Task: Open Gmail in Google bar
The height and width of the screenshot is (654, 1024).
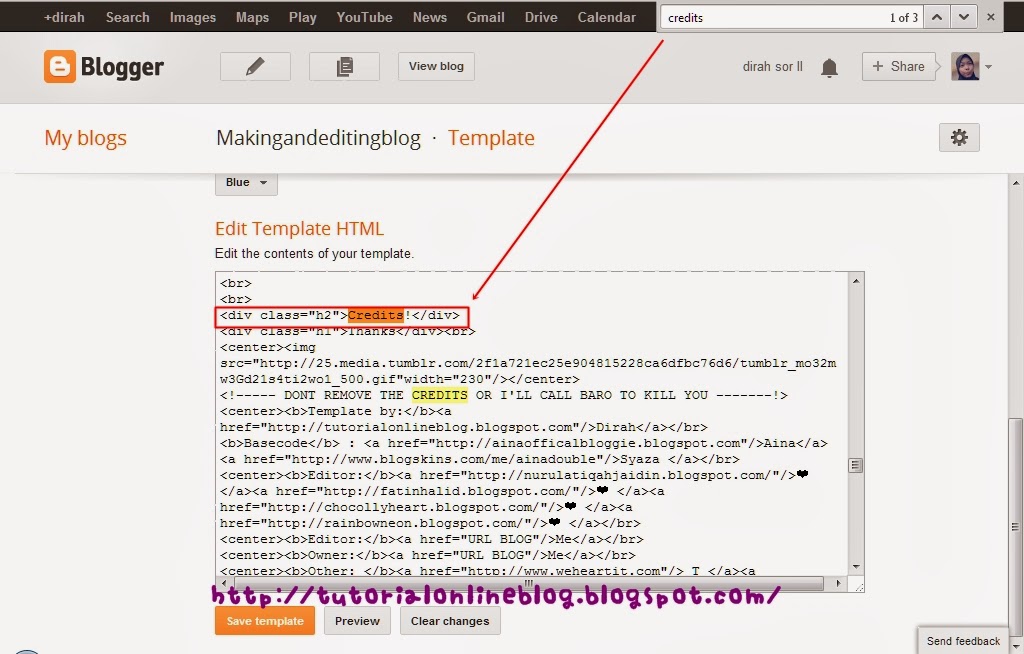Action: (485, 18)
